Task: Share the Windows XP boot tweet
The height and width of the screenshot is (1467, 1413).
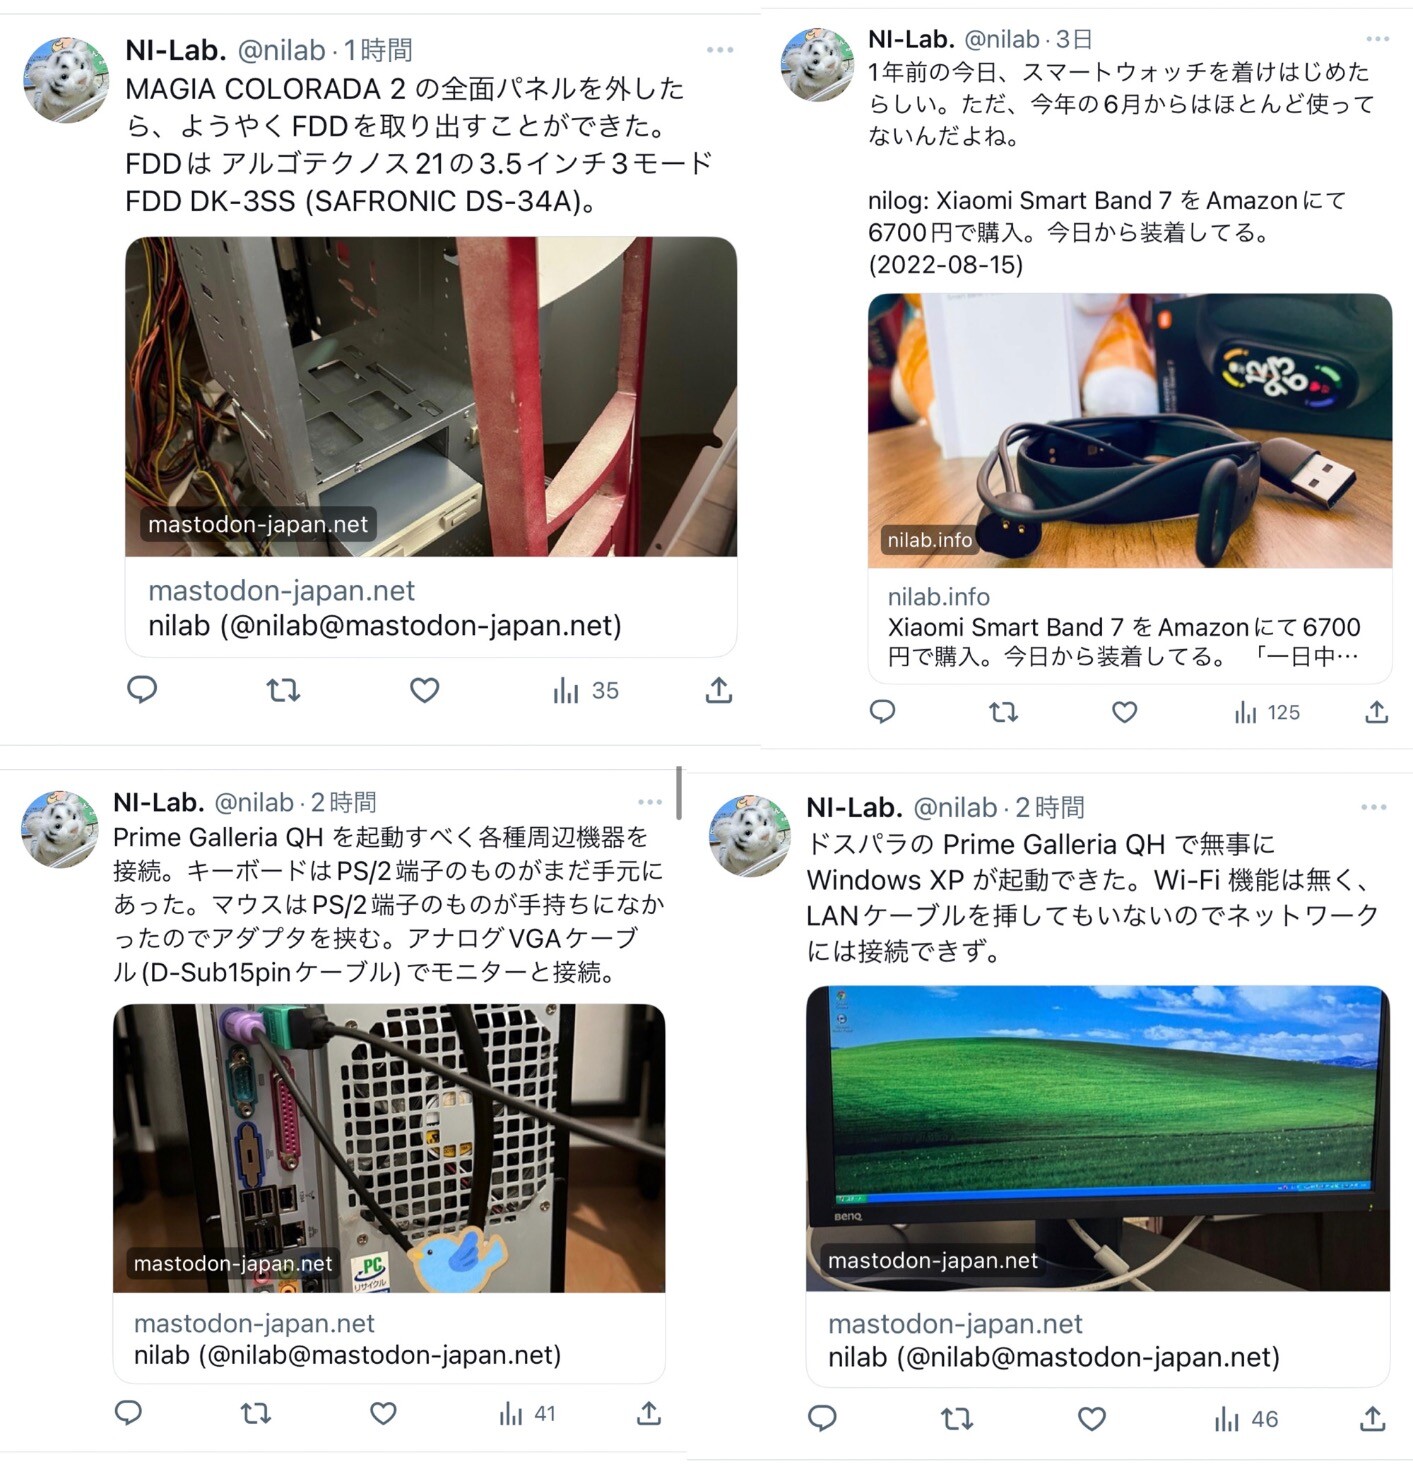Action: tap(1372, 1419)
